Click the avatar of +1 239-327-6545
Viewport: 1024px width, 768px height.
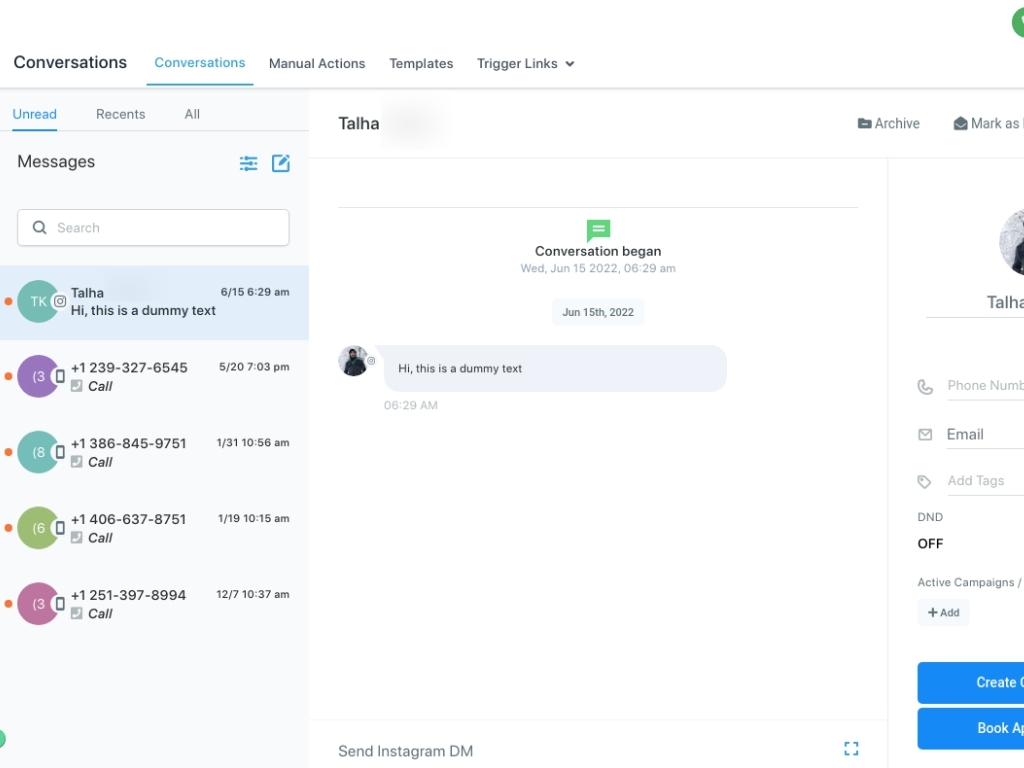[38, 376]
